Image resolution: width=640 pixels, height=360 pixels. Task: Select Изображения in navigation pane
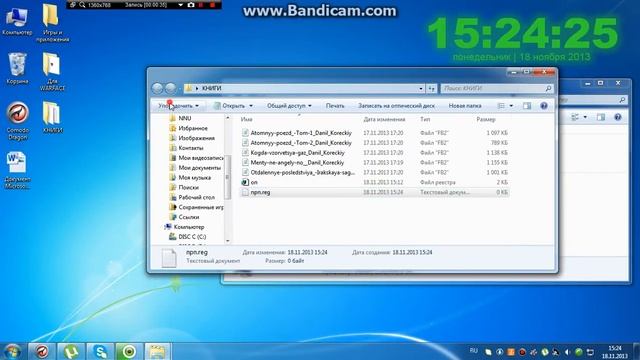[x=196, y=138]
